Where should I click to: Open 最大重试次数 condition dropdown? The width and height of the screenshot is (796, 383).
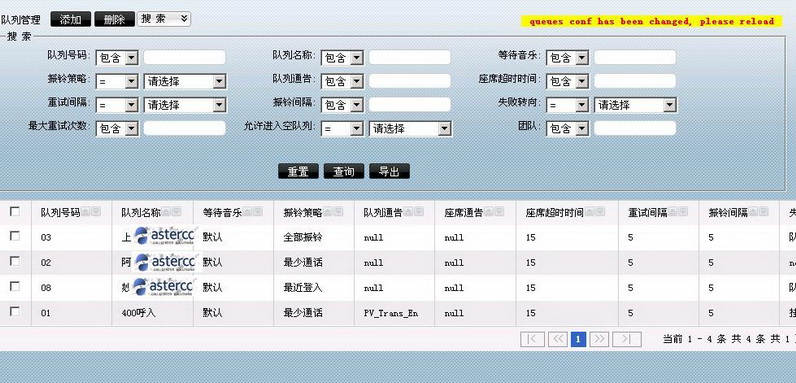click(117, 129)
